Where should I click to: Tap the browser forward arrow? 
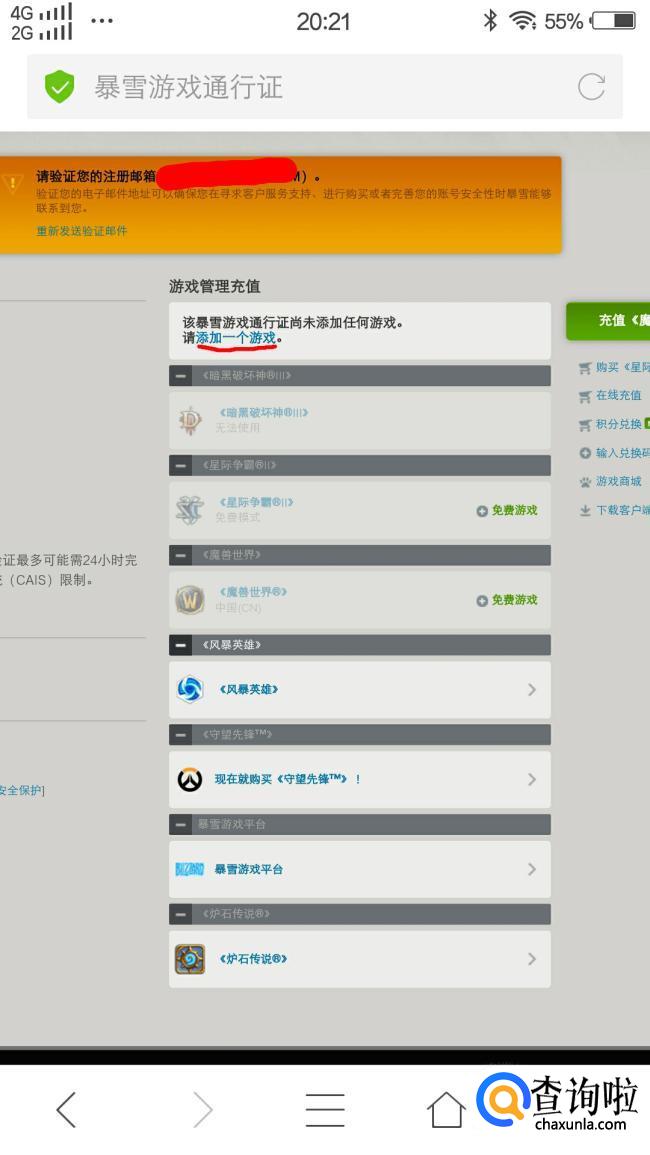[x=202, y=1109]
